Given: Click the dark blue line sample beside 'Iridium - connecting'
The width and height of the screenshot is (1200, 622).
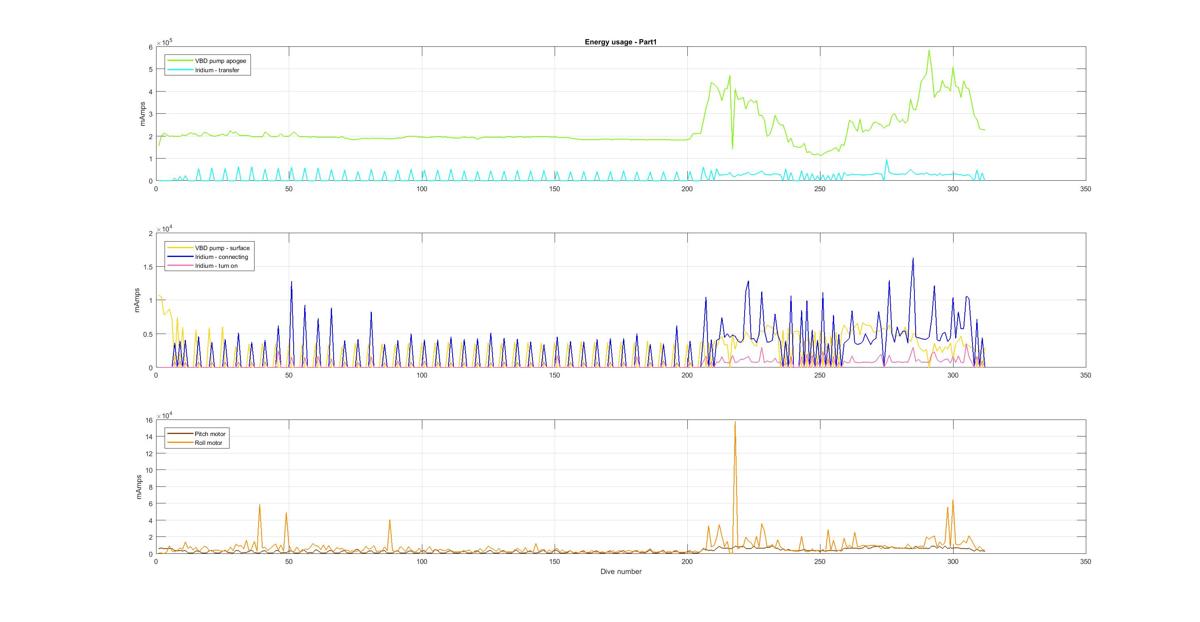Looking at the screenshot, I should (180, 257).
